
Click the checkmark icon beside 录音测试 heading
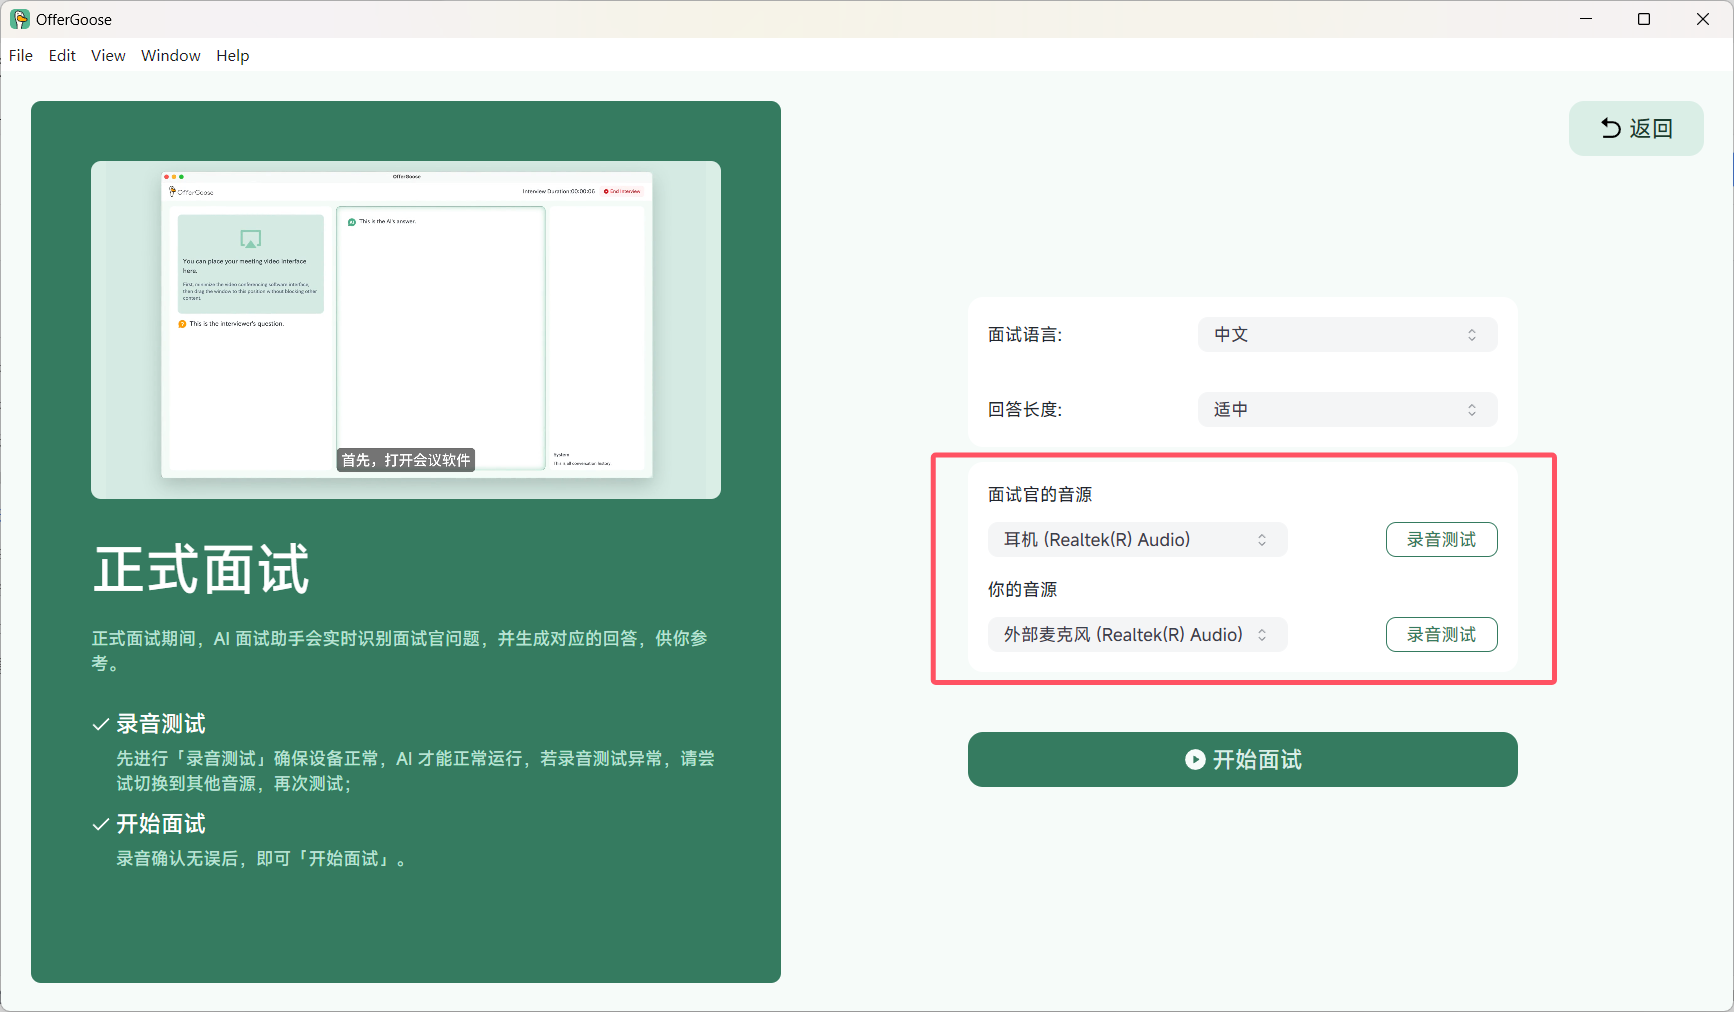[100, 723]
